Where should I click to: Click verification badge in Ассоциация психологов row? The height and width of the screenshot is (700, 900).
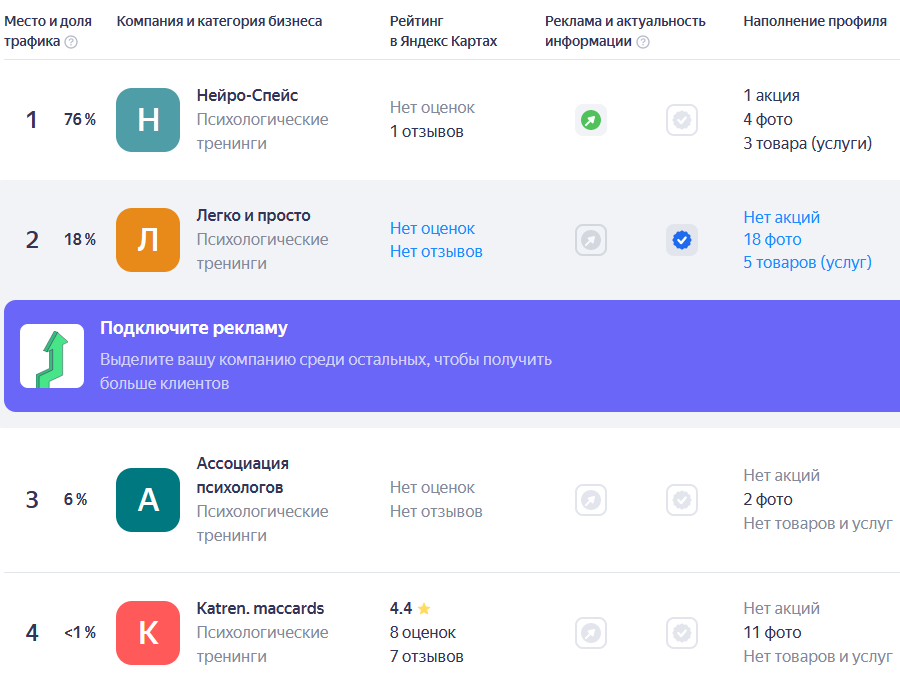(682, 500)
